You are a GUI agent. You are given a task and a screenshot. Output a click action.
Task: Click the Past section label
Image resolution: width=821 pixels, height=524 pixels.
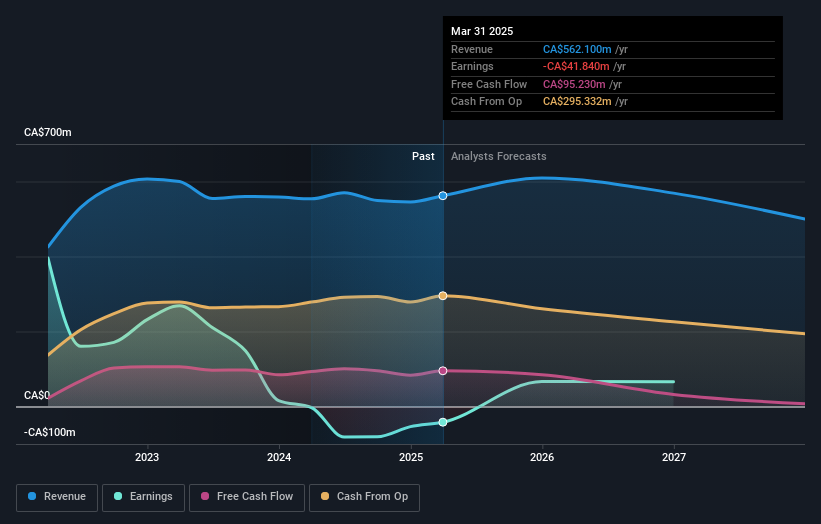423,156
